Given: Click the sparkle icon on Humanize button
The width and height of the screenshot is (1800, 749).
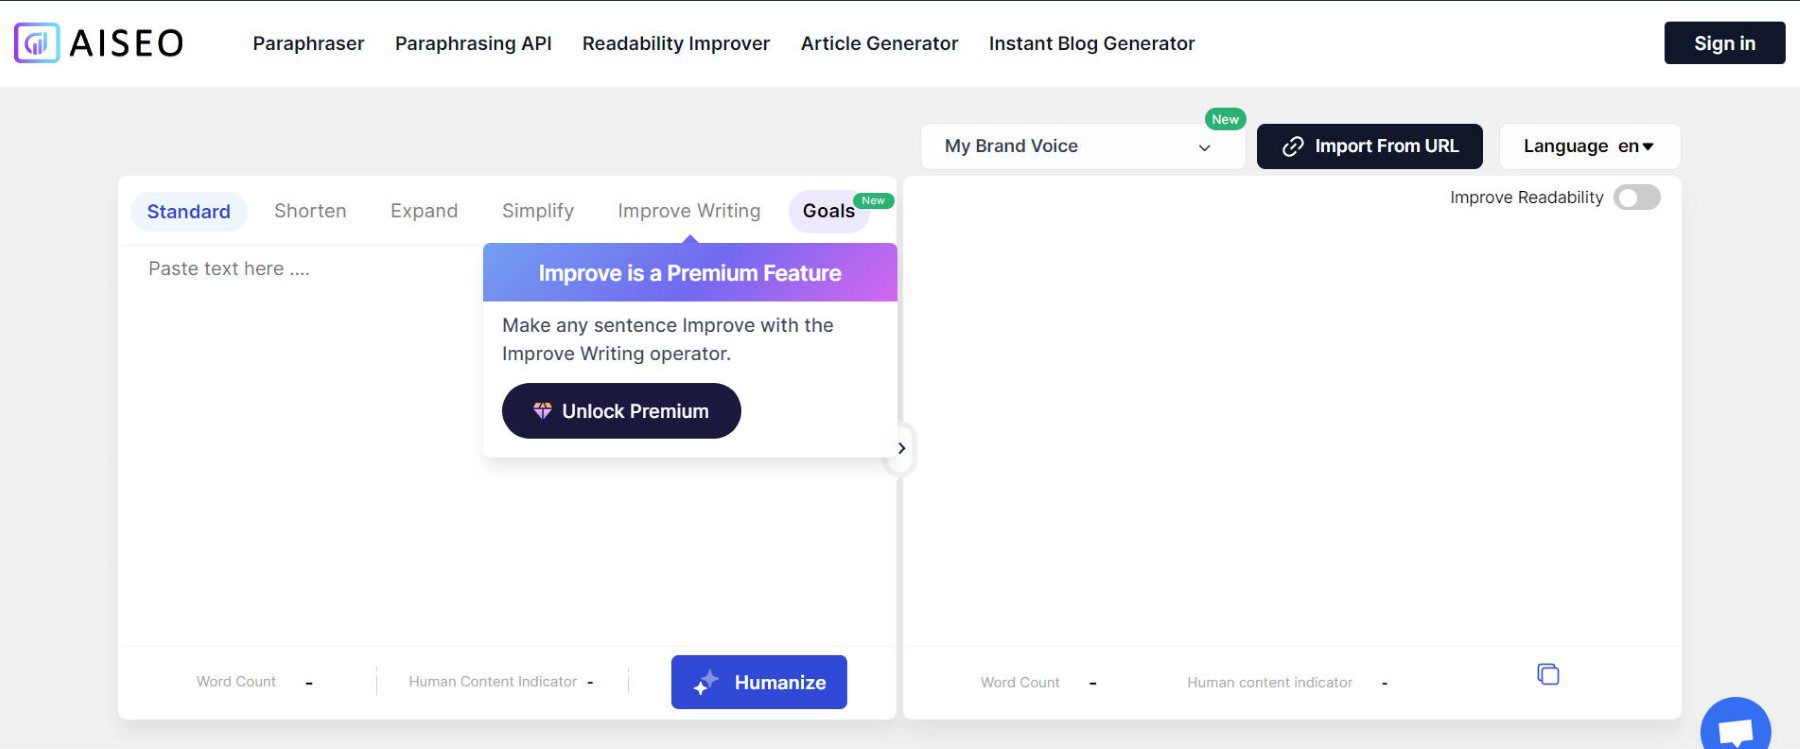Looking at the screenshot, I should (x=703, y=682).
